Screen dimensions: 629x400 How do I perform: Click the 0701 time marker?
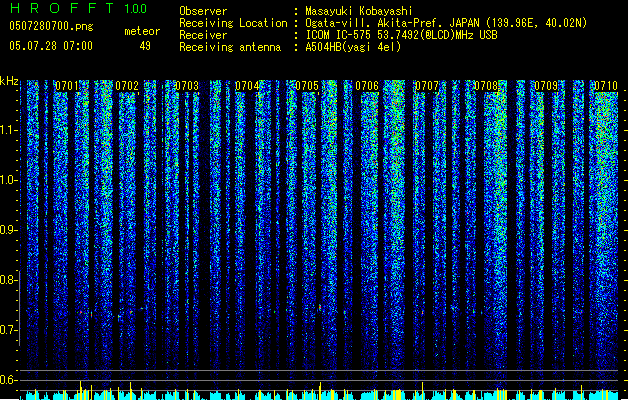click(67, 86)
